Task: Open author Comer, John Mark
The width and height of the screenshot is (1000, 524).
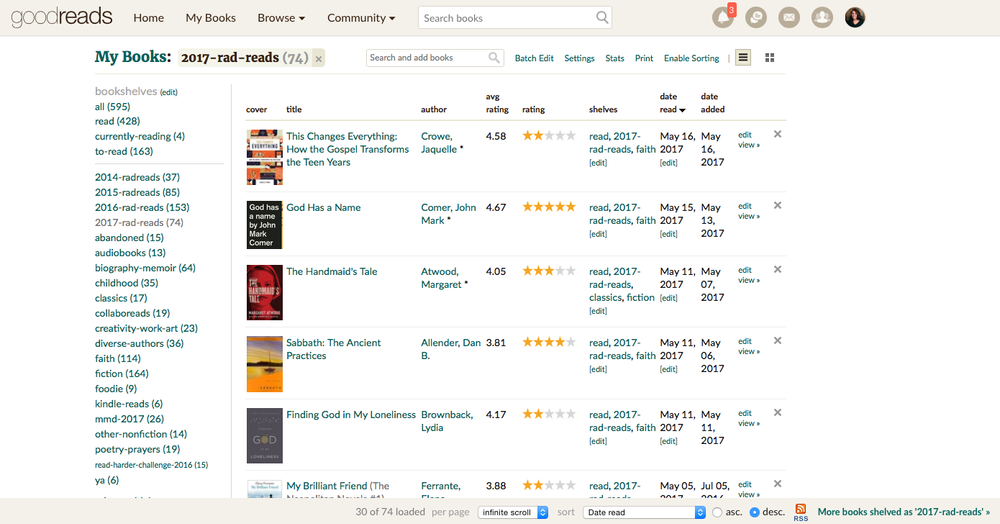Action: [x=448, y=214]
